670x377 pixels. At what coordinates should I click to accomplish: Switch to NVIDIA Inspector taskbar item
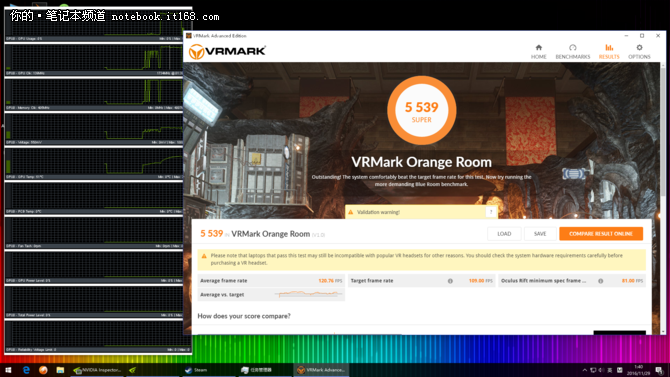pos(97,370)
